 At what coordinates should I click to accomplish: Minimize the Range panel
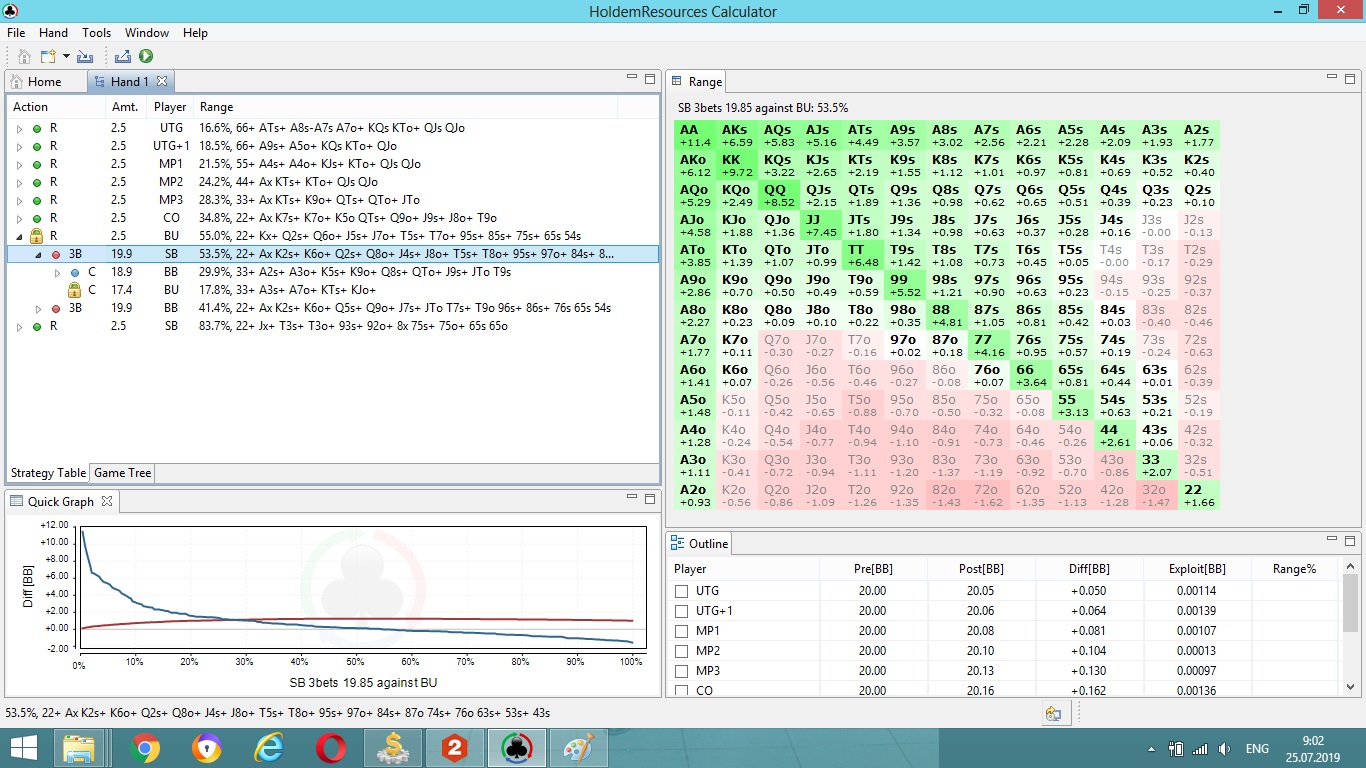pyautogui.click(x=1331, y=77)
